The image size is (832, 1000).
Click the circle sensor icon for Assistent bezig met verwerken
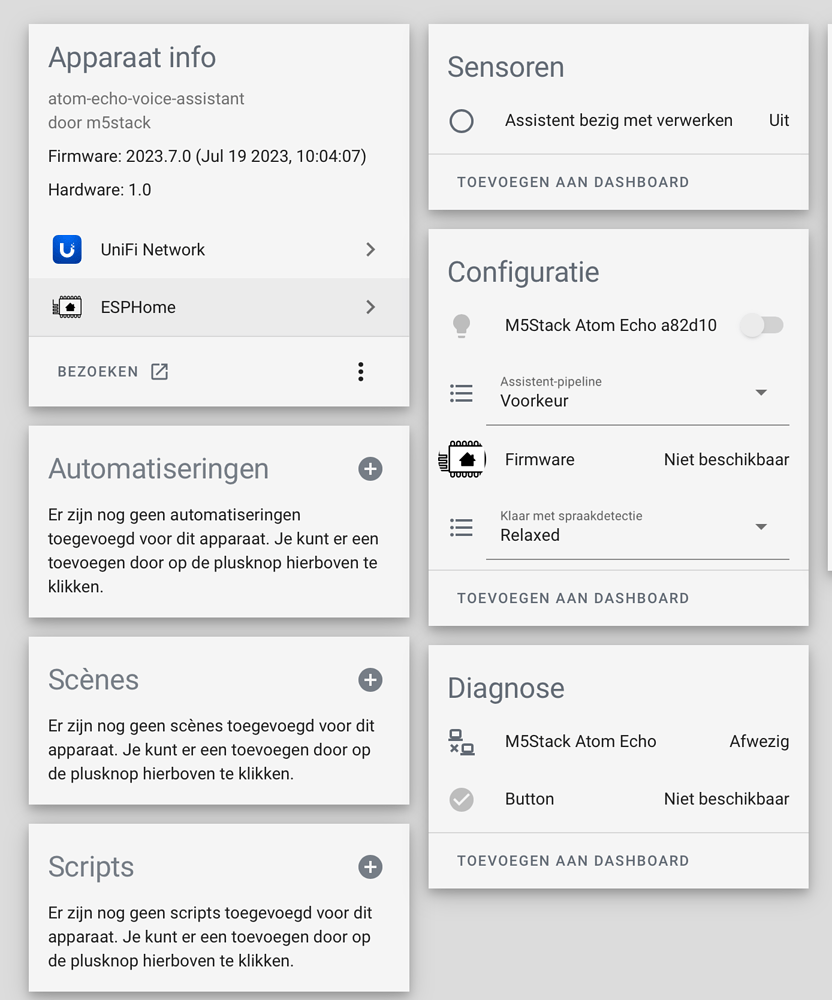[461, 120]
